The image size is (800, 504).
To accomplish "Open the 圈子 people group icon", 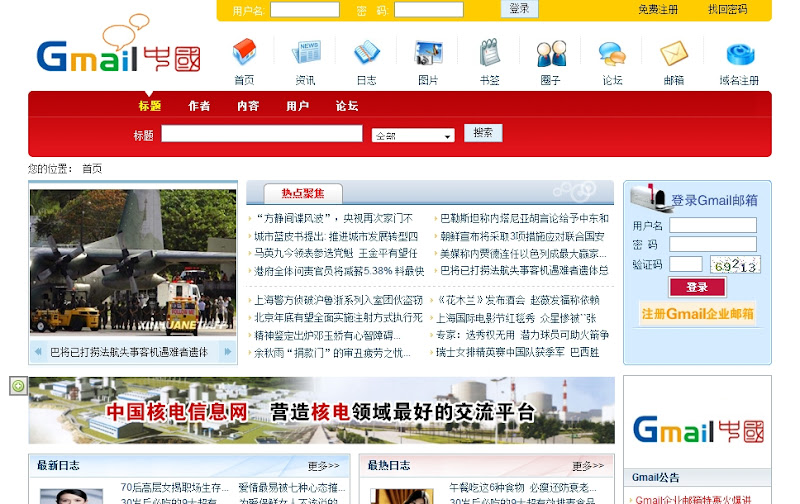I will (x=551, y=53).
